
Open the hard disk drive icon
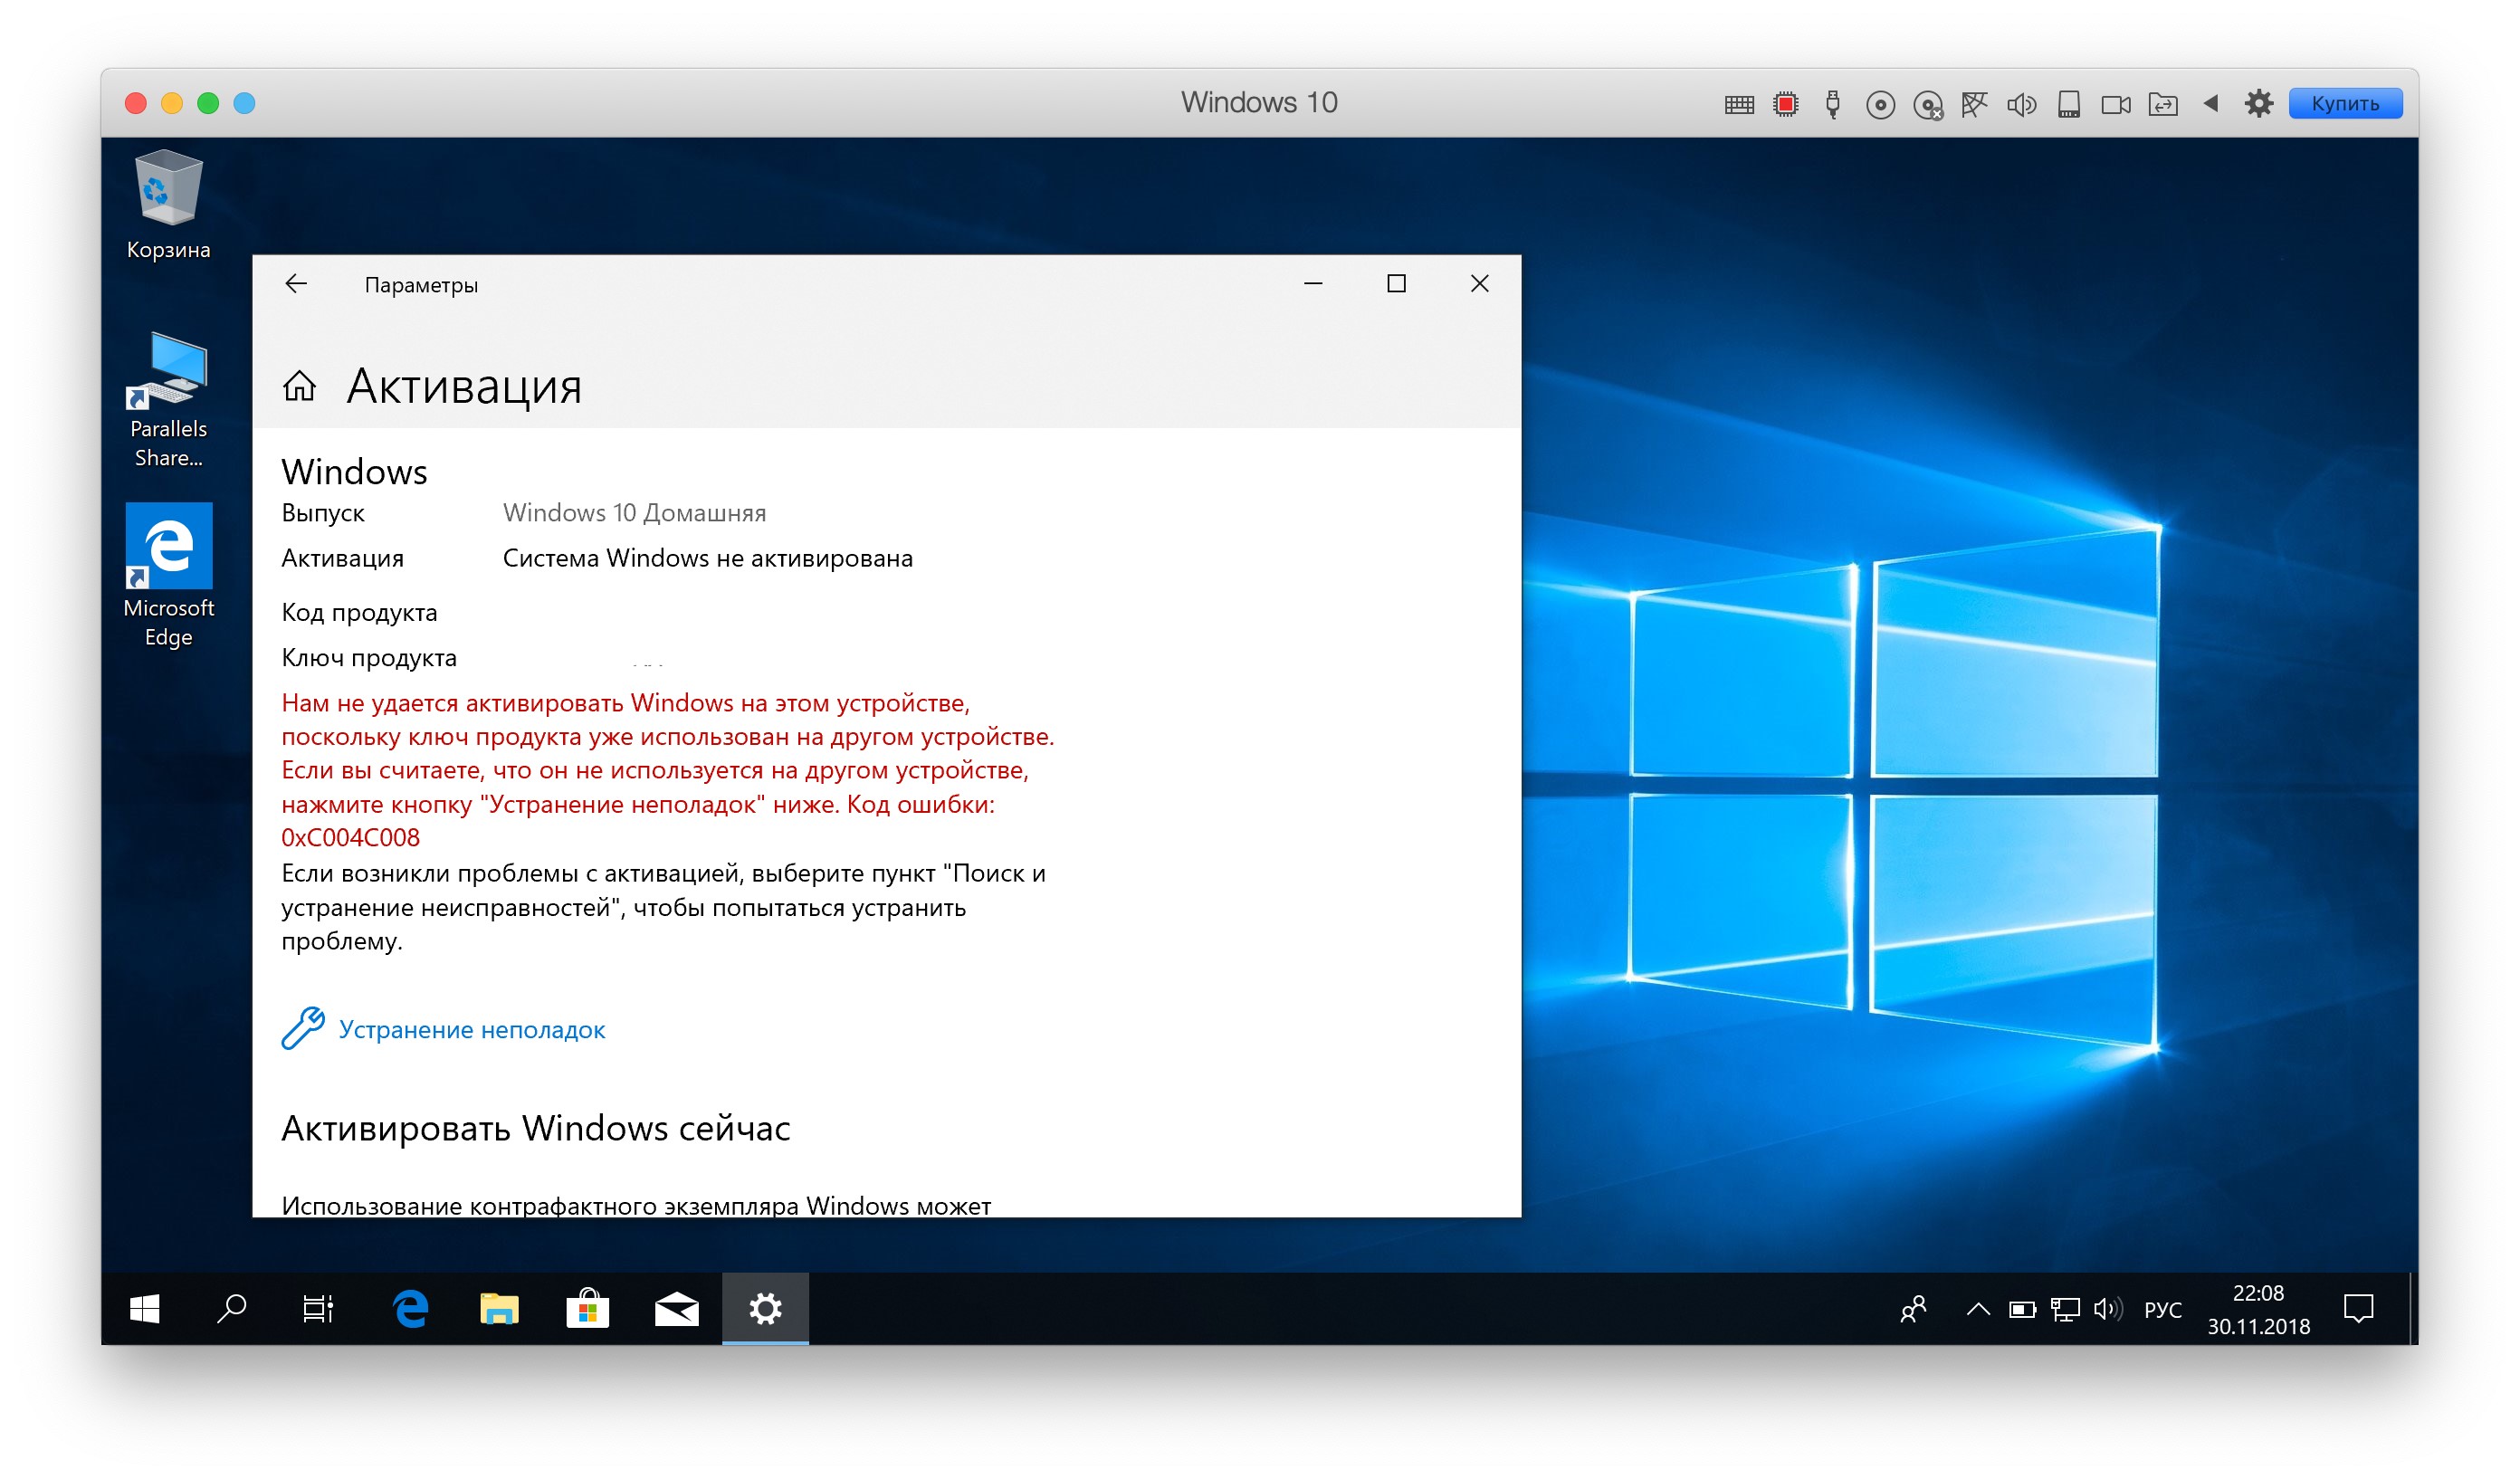(2068, 104)
